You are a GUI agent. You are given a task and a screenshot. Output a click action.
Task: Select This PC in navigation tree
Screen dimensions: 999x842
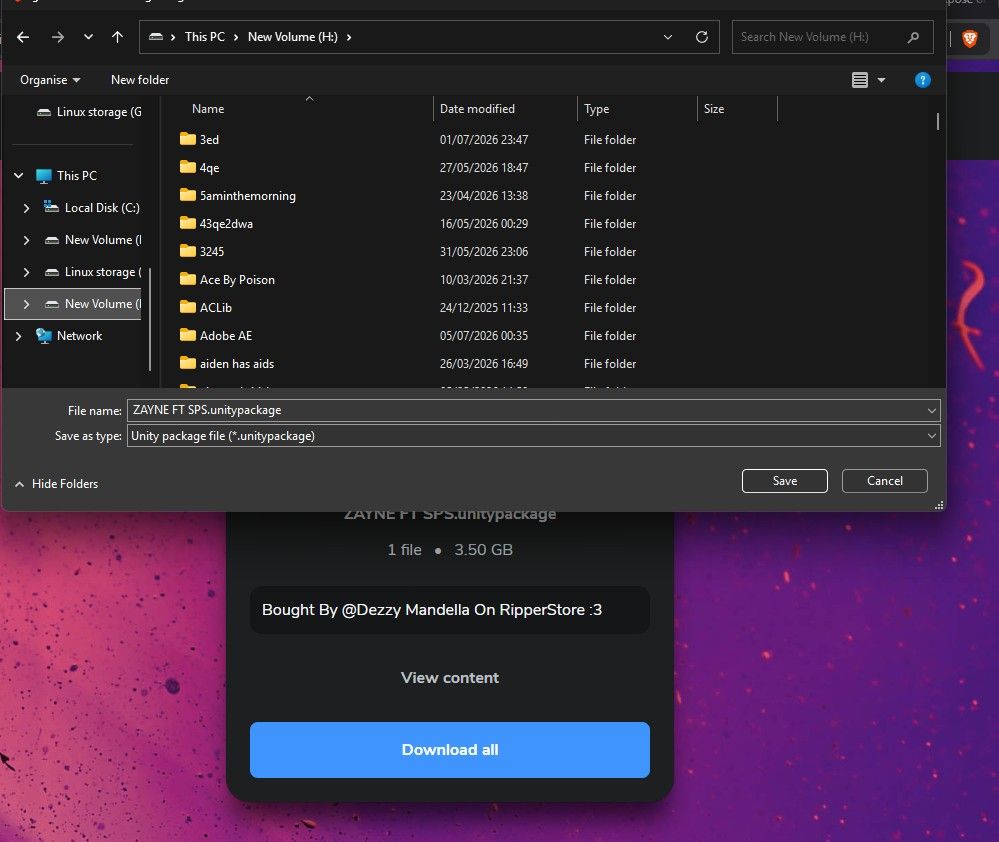[67, 176]
